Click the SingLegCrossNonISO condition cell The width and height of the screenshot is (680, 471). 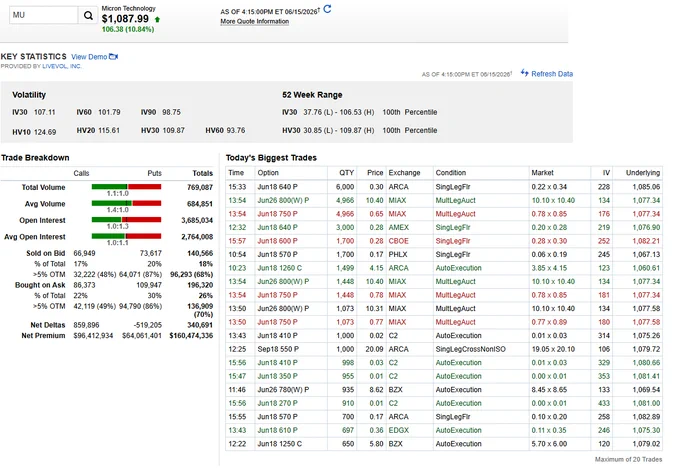pos(471,349)
